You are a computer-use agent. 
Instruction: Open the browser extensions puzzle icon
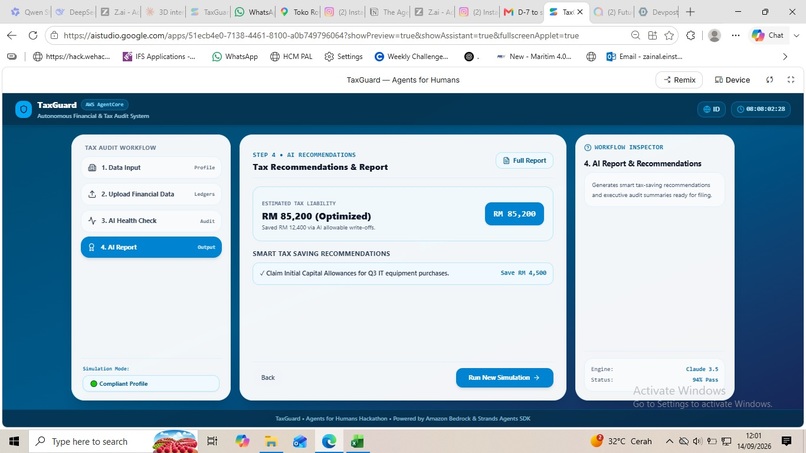pos(691,35)
